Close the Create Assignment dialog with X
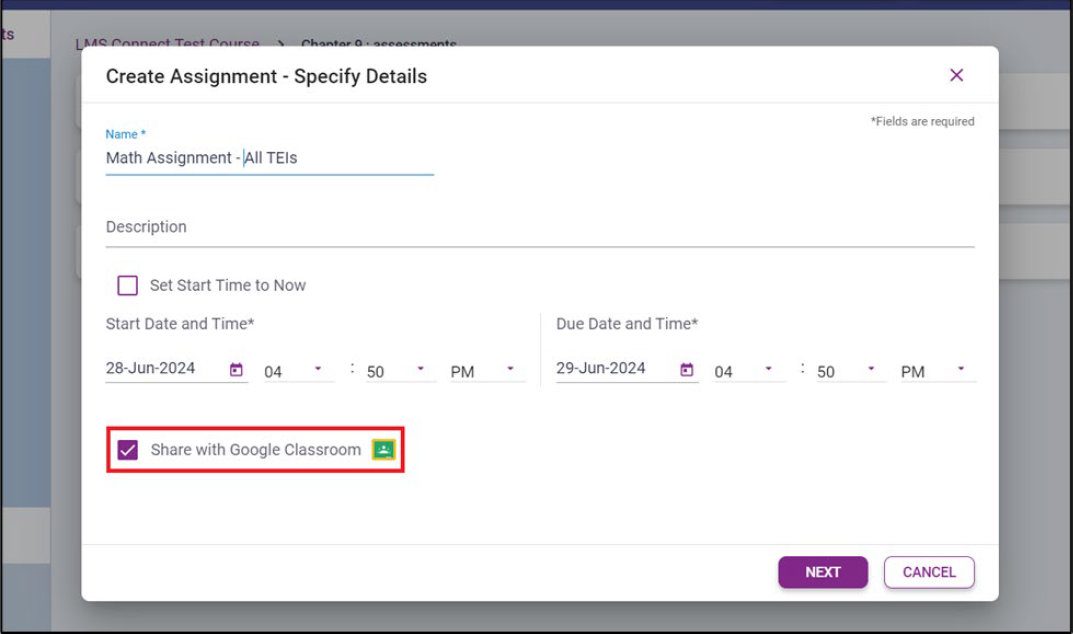 [956, 76]
